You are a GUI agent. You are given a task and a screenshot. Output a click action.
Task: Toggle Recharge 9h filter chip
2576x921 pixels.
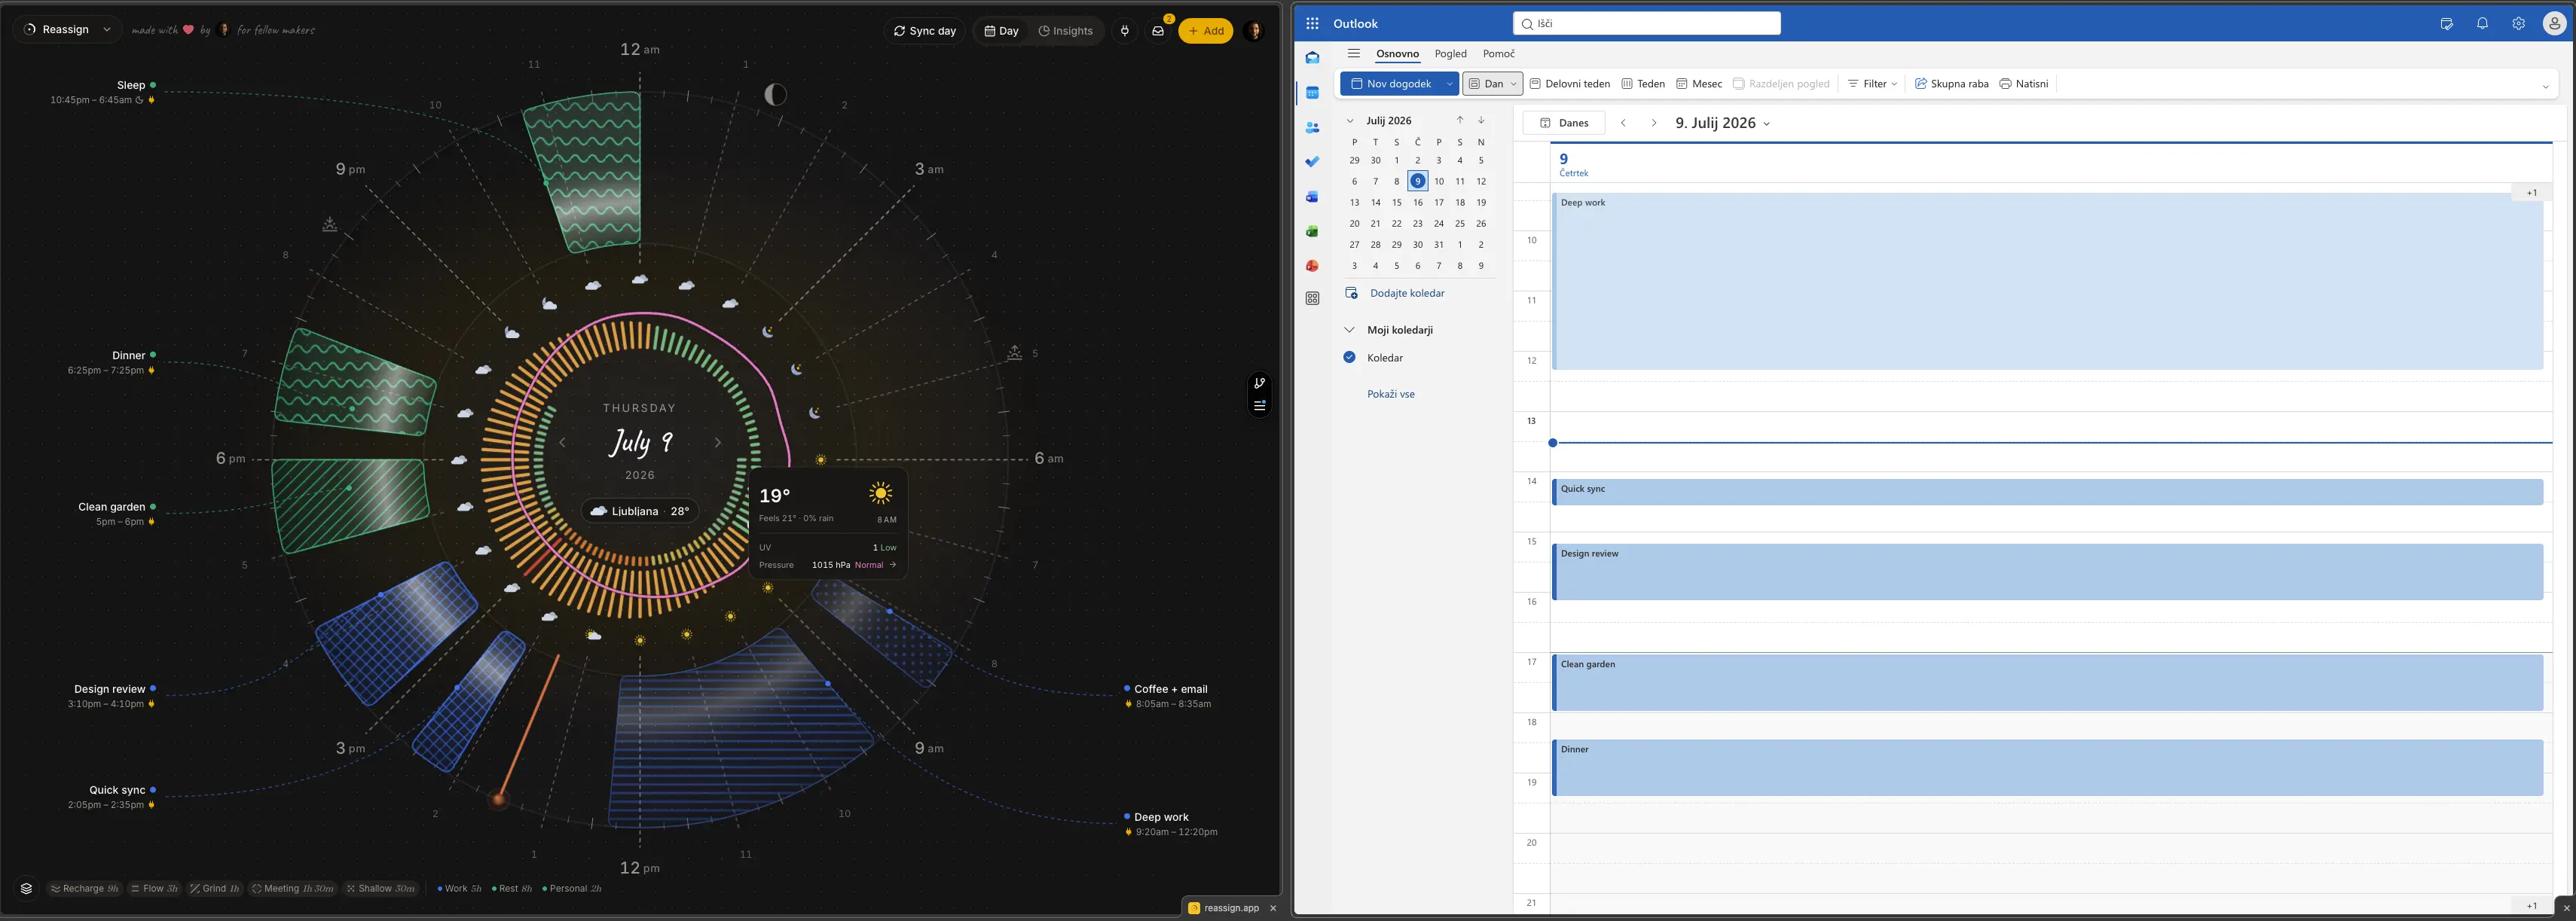tap(84, 888)
